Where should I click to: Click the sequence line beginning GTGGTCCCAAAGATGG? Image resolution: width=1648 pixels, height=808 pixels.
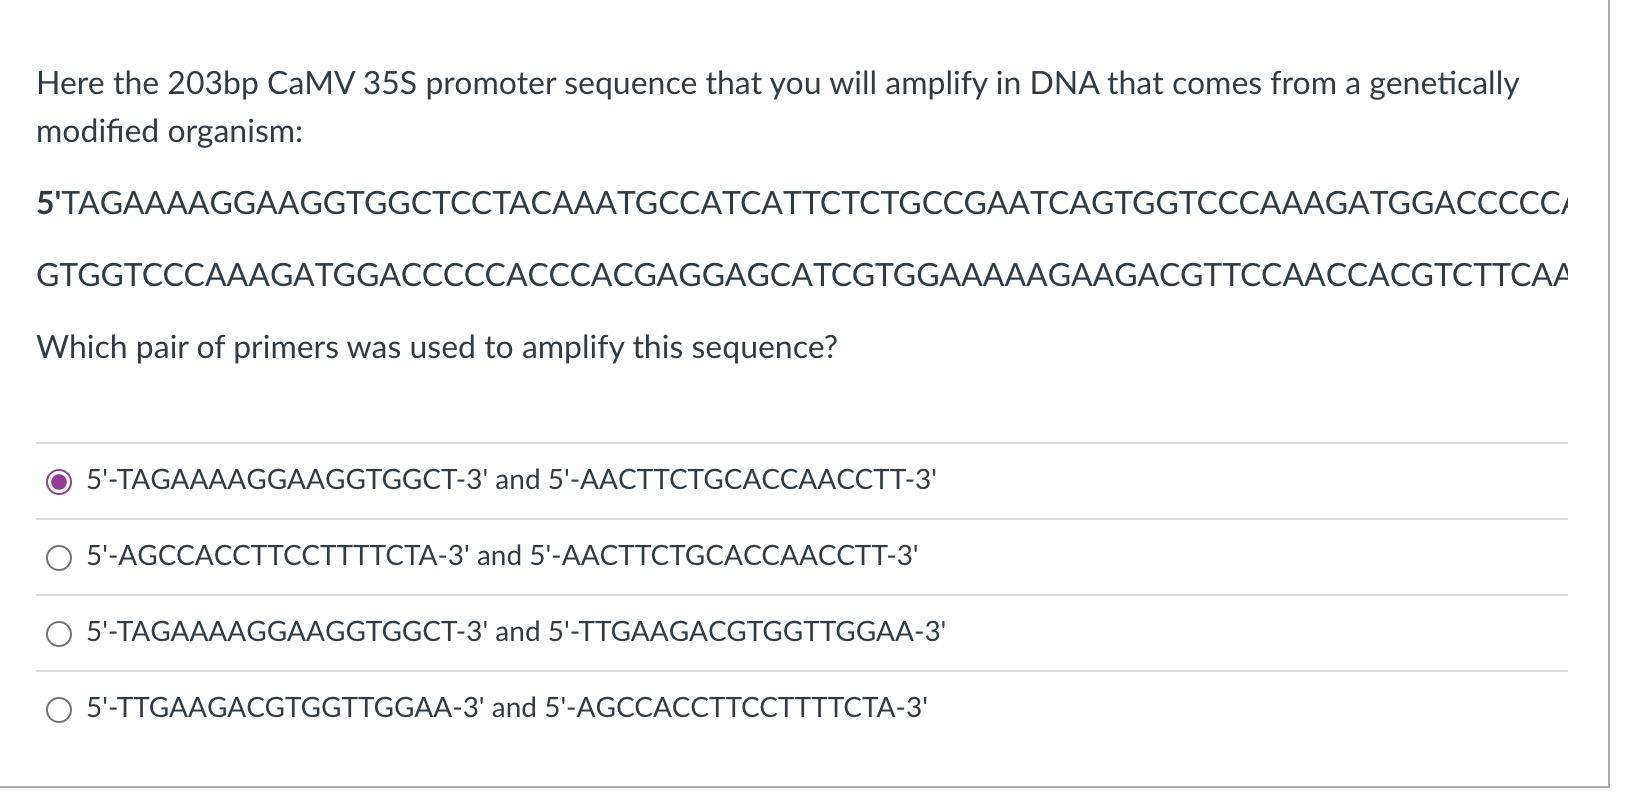point(800,274)
